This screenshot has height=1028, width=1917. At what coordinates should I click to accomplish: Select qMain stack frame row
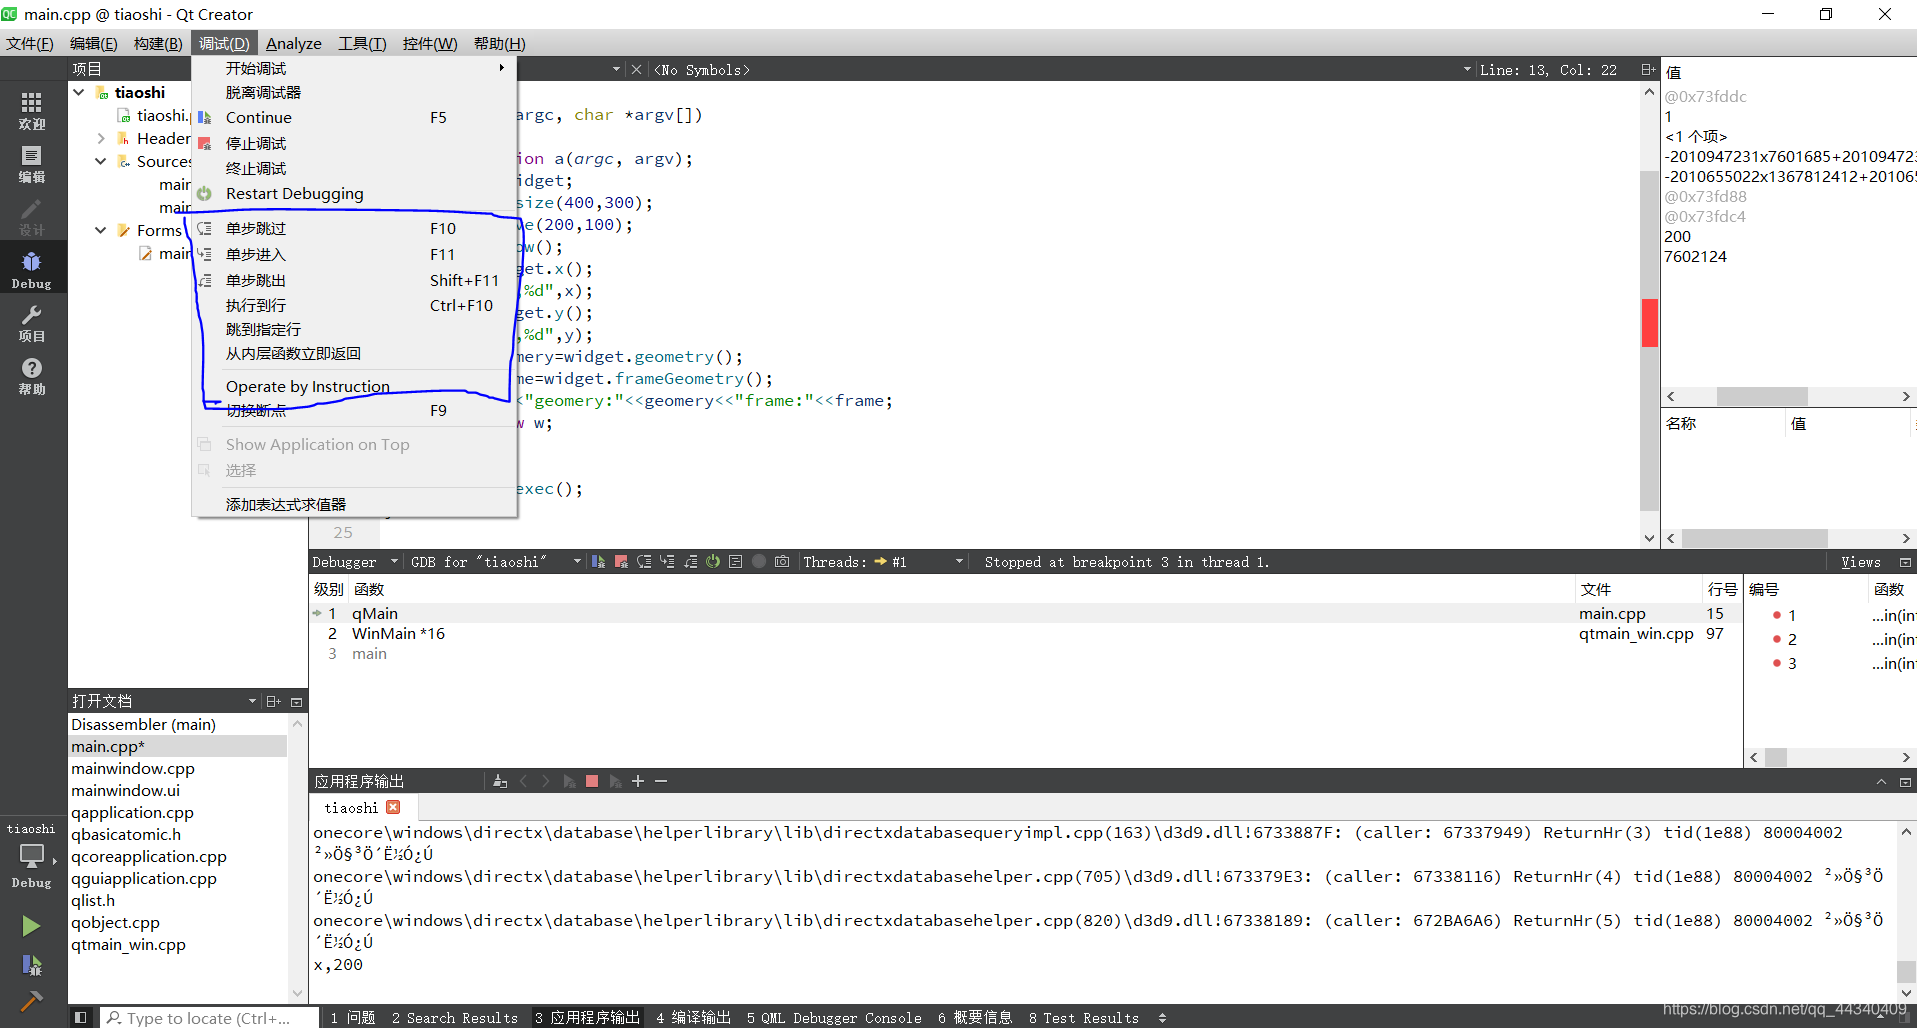[x=1024, y=613]
